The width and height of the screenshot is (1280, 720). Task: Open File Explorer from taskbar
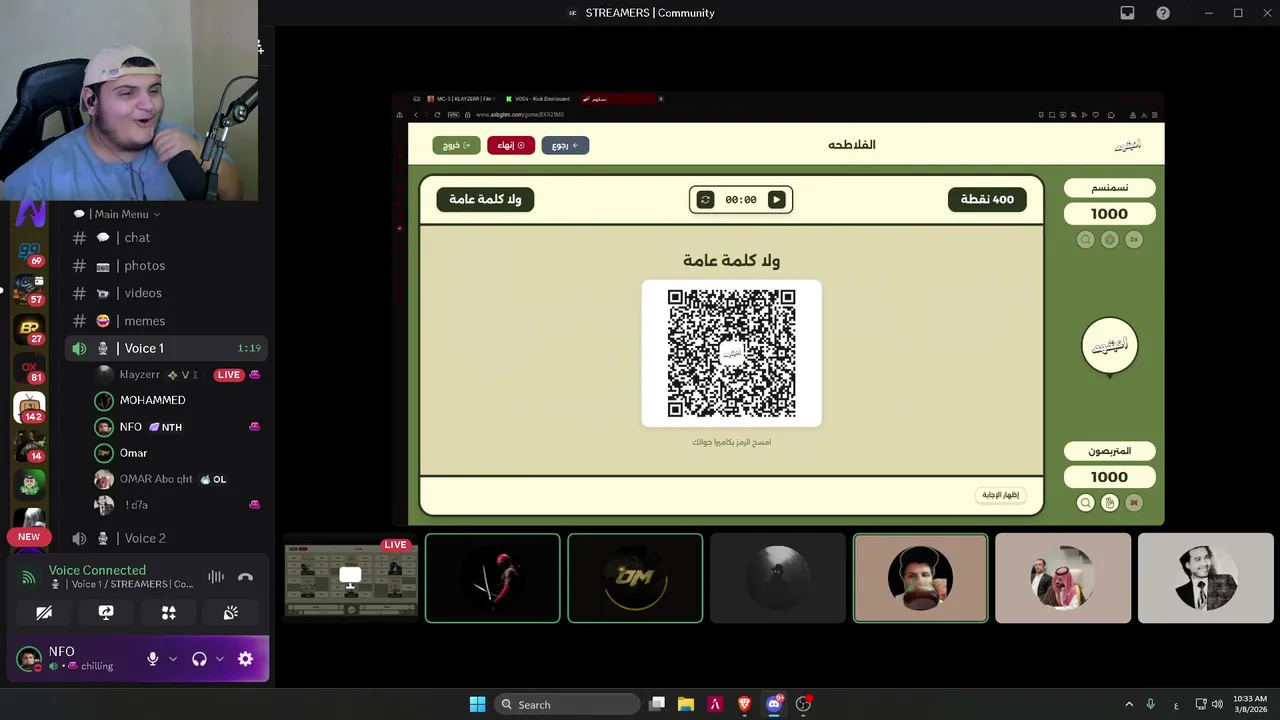pyautogui.click(x=686, y=704)
